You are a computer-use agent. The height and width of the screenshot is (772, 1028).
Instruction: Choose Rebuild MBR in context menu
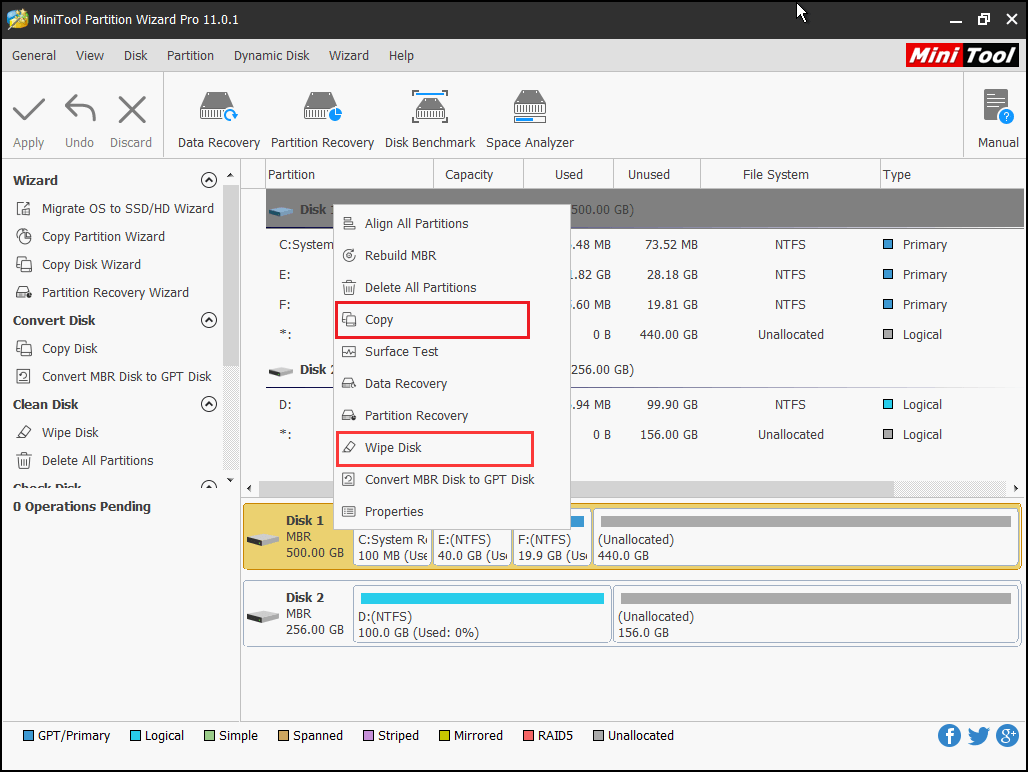click(452, 256)
